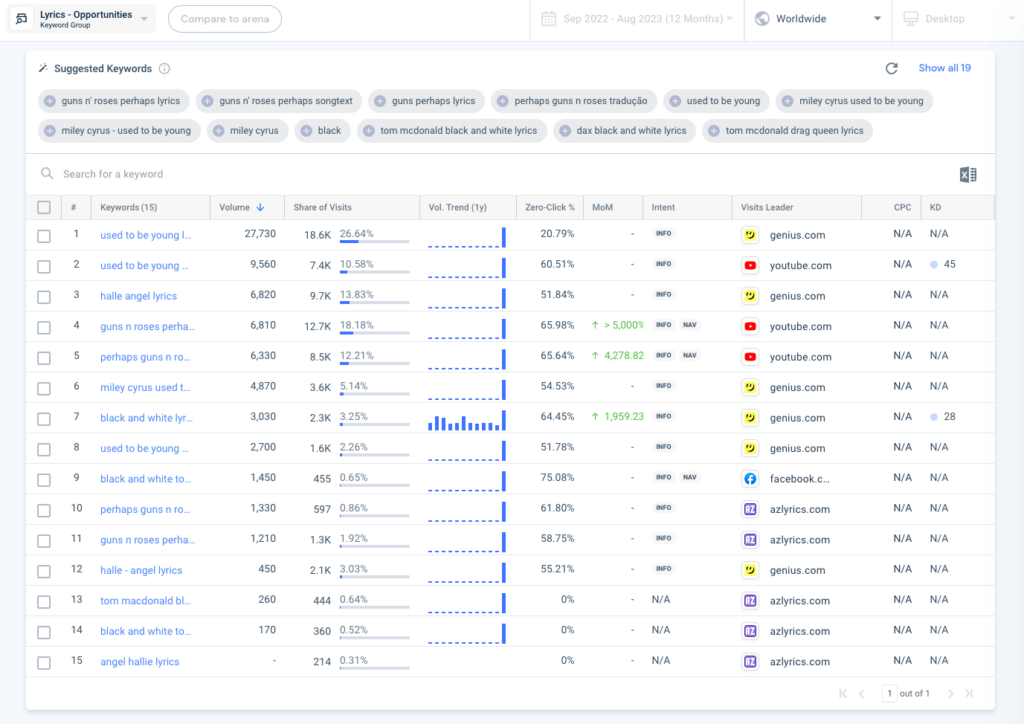The height and width of the screenshot is (724, 1024).
Task: Click the share of visits bar for row 1
Action: pyautogui.click(x=374, y=242)
